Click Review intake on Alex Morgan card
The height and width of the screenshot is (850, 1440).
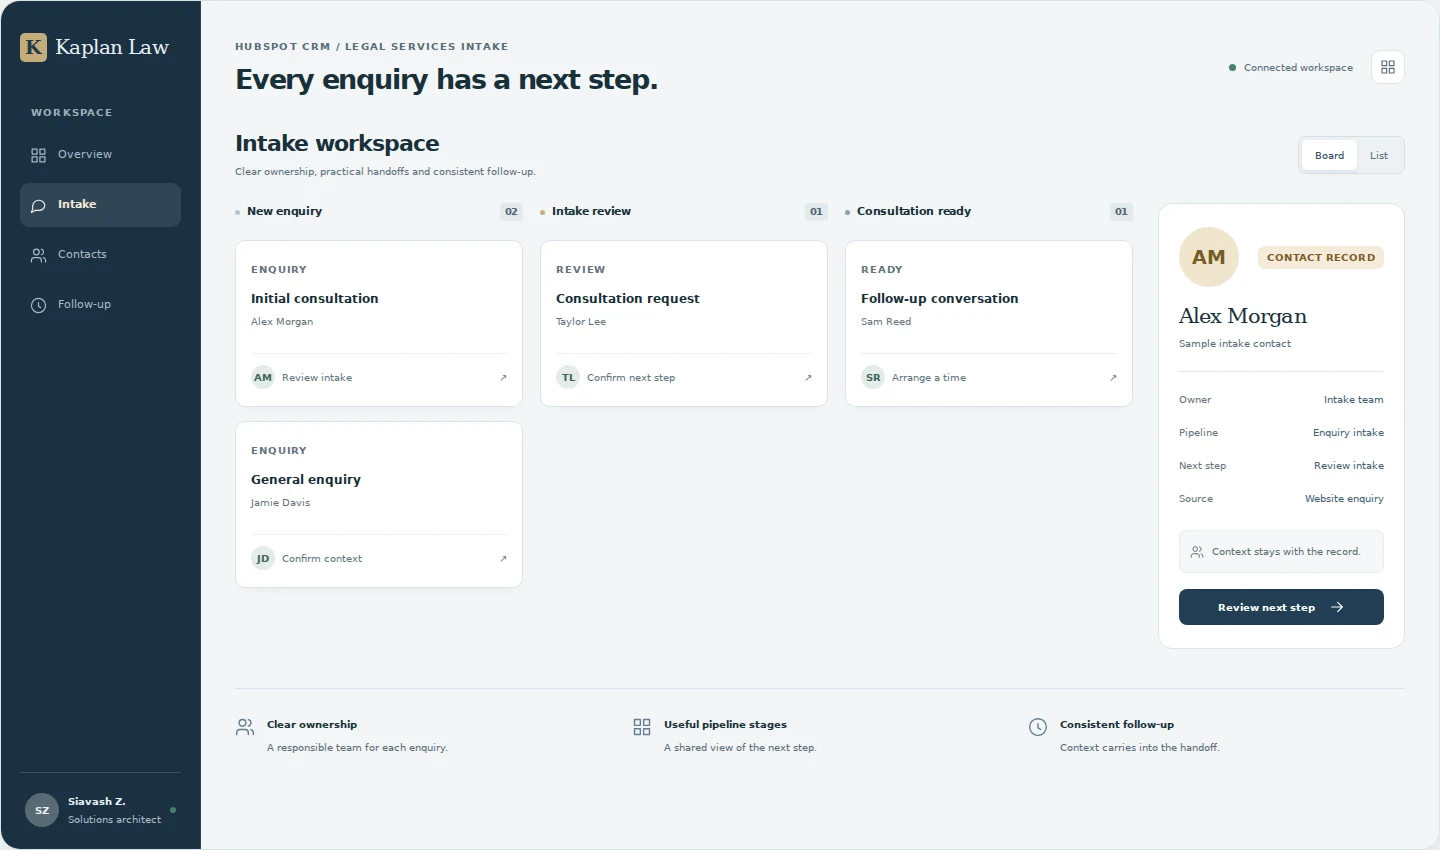pyautogui.click(x=317, y=378)
